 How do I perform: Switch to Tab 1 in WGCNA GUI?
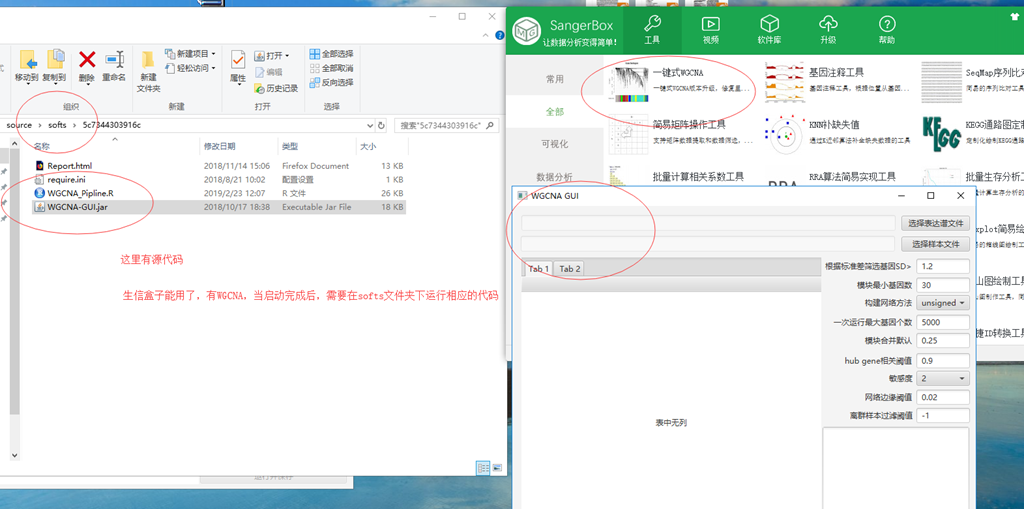(539, 269)
